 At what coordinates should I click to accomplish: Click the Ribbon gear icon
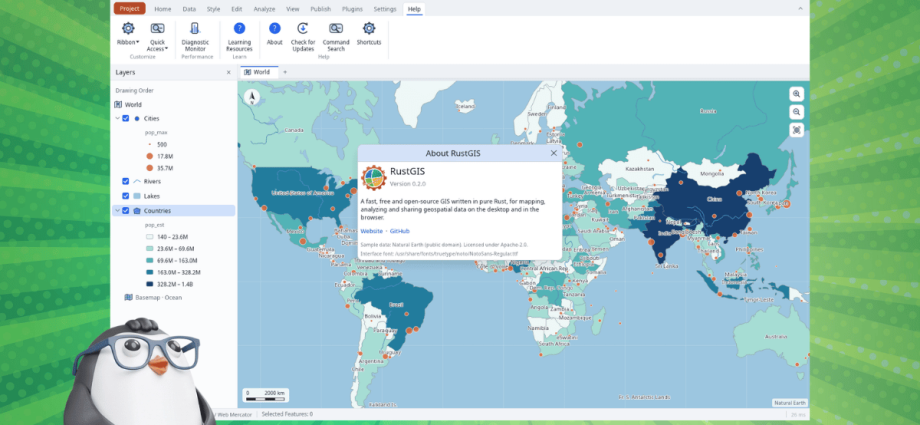pyautogui.click(x=128, y=28)
